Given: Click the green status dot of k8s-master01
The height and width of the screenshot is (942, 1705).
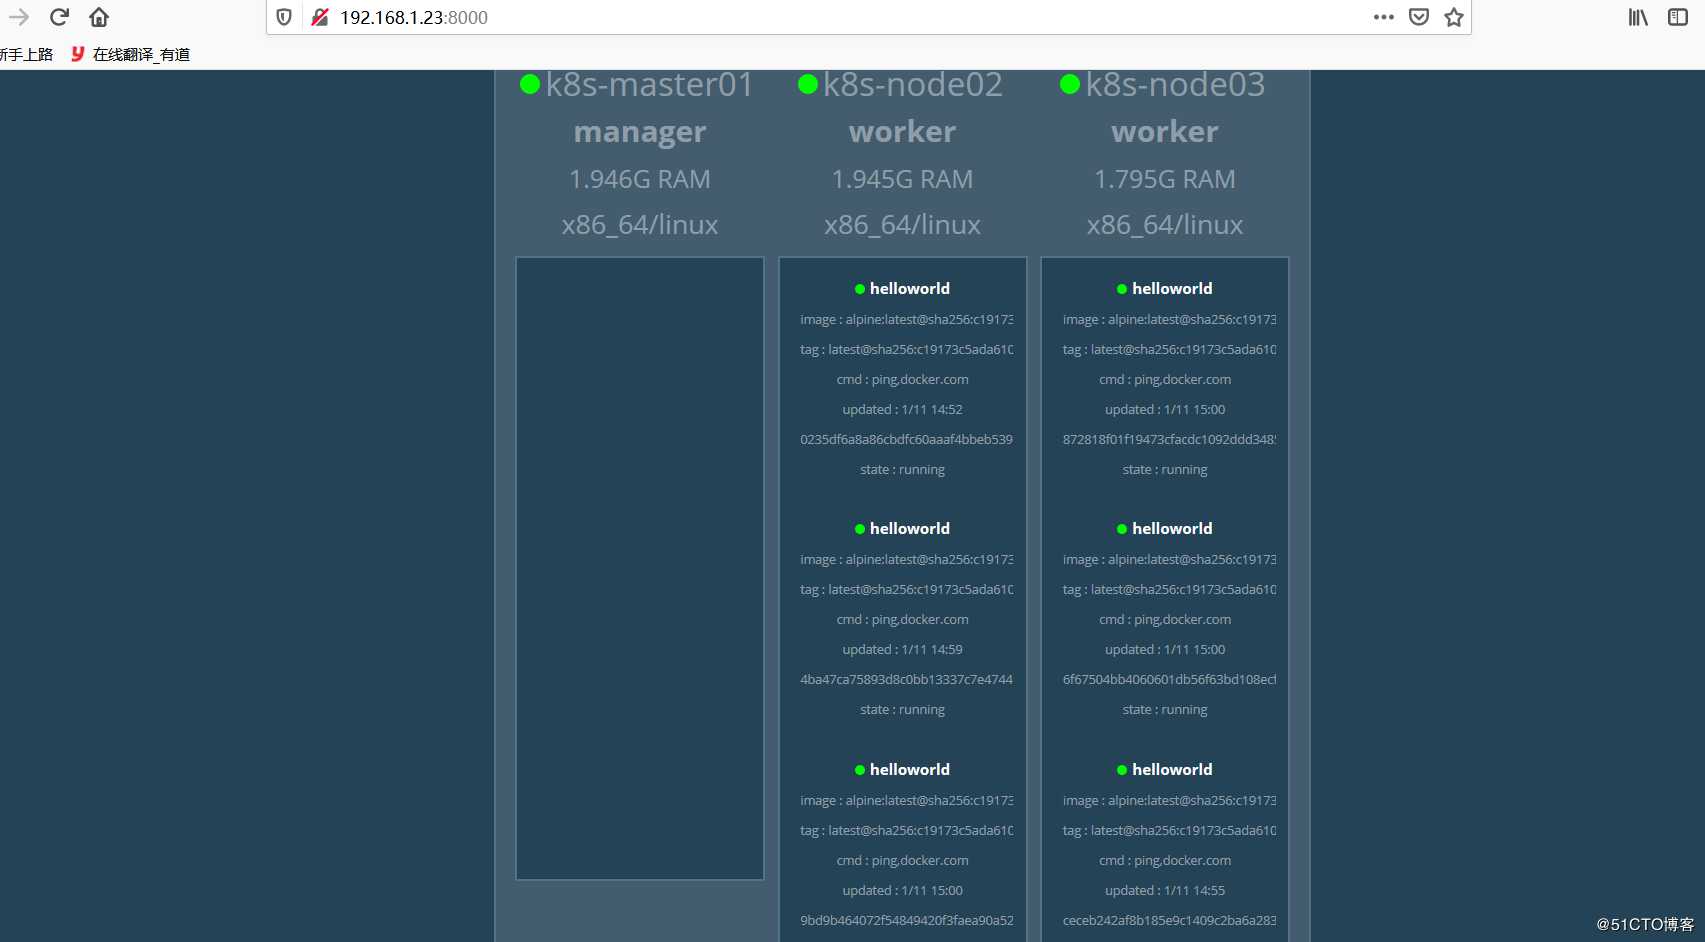Looking at the screenshot, I should [530, 85].
